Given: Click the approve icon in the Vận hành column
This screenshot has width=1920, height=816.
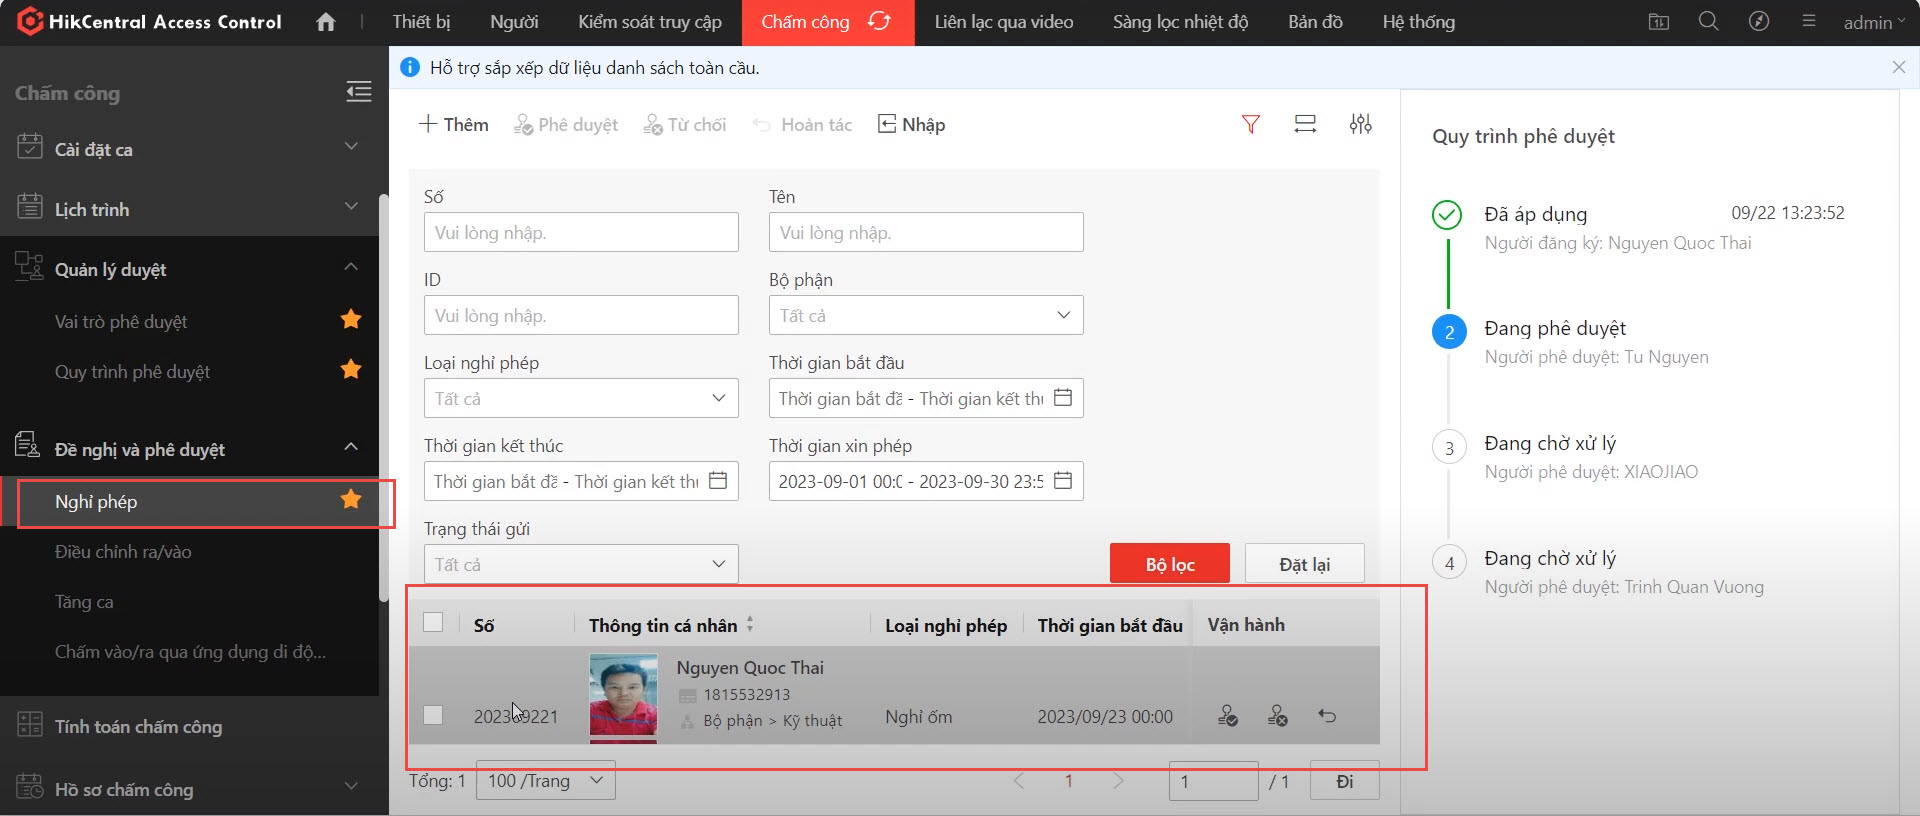Looking at the screenshot, I should [x=1227, y=716].
